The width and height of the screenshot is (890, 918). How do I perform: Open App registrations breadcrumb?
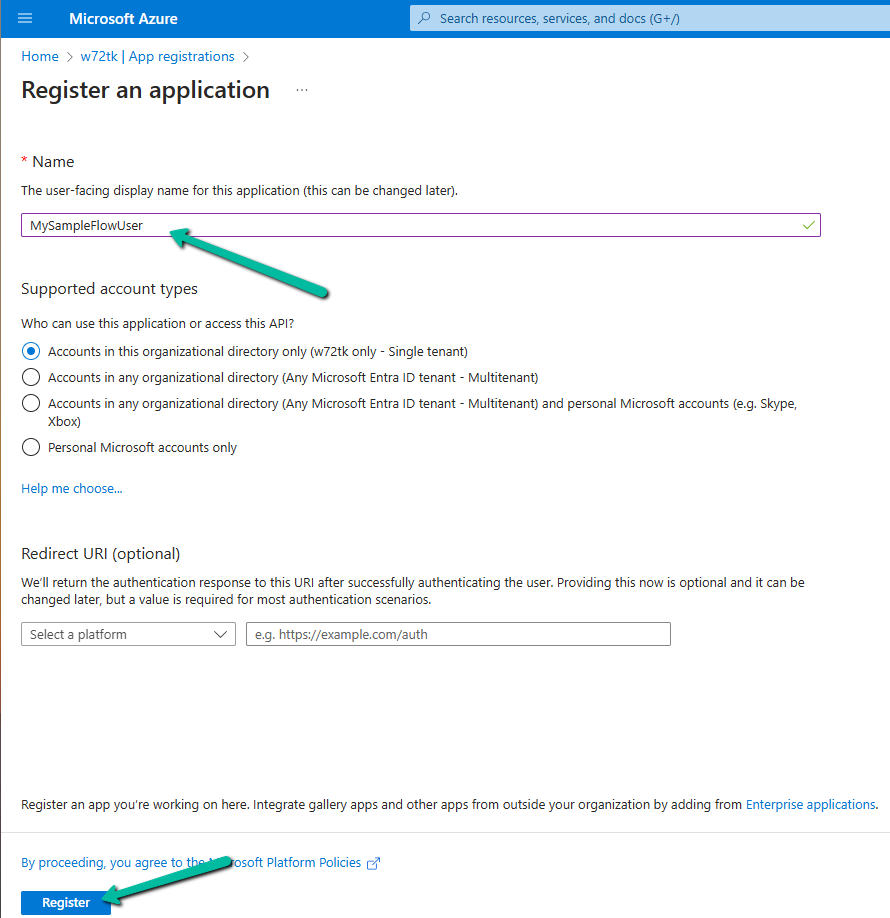(181, 56)
